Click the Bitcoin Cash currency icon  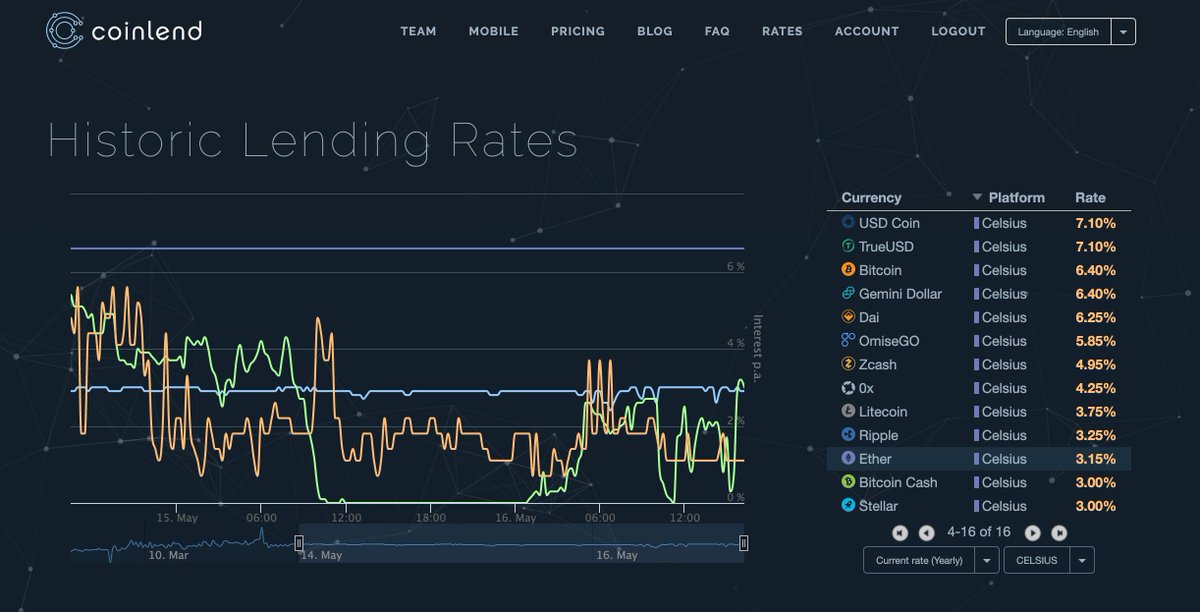[848, 482]
